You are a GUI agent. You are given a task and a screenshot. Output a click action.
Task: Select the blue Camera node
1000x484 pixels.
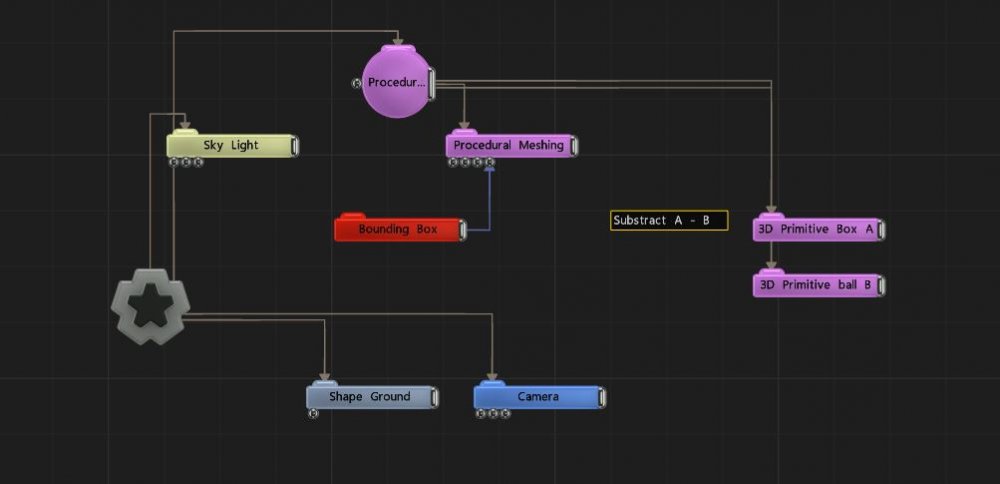pyautogui.click(x=537, y=398)
